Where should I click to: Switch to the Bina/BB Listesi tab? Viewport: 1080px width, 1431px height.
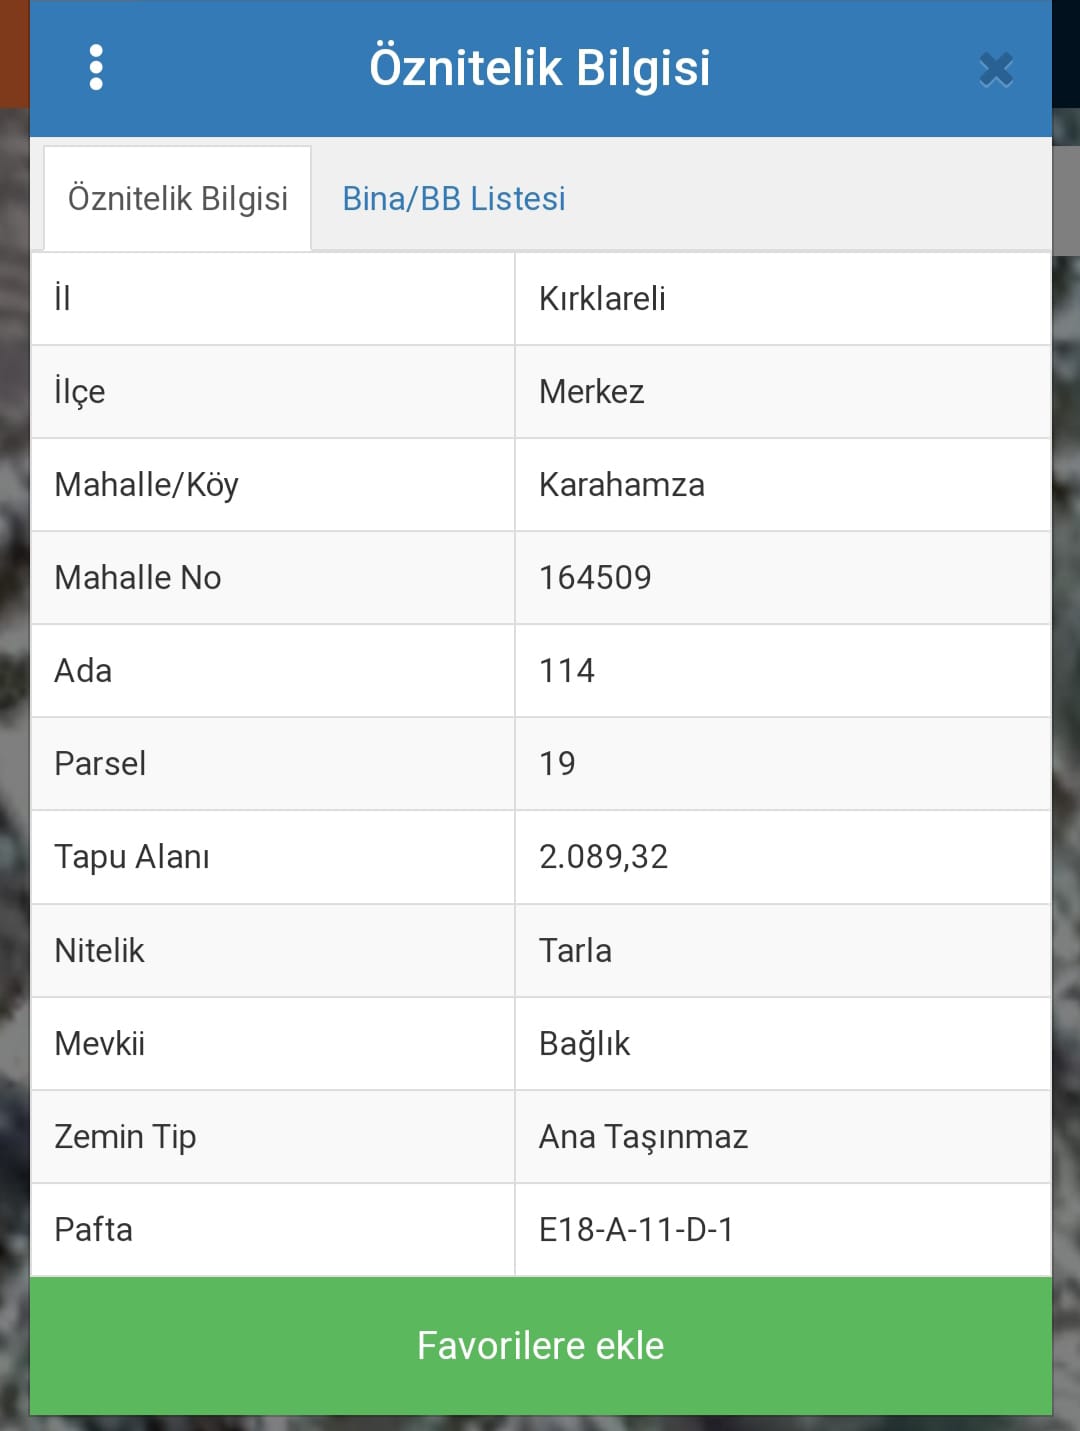454,198
